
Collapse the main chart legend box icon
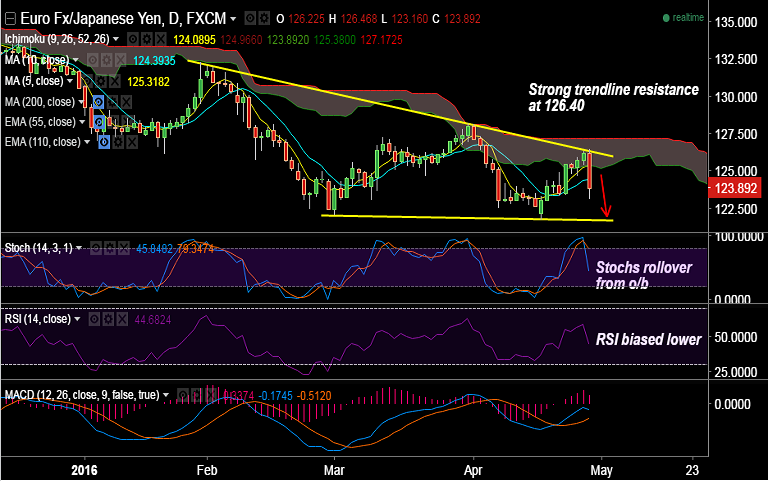coord(10,19)
